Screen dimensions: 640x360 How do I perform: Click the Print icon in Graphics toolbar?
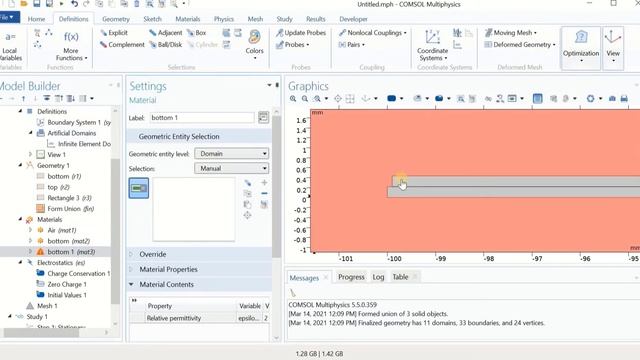624,98
